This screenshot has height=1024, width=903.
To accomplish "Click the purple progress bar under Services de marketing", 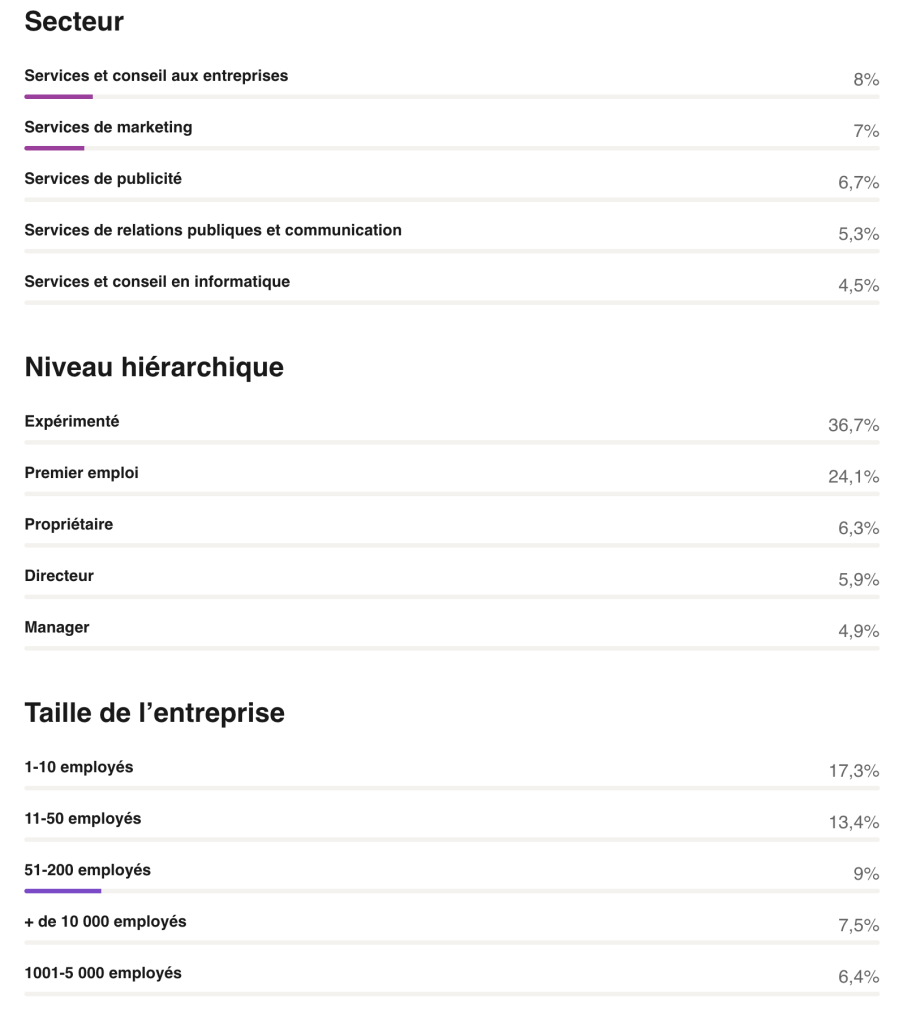I will (55, 148).
